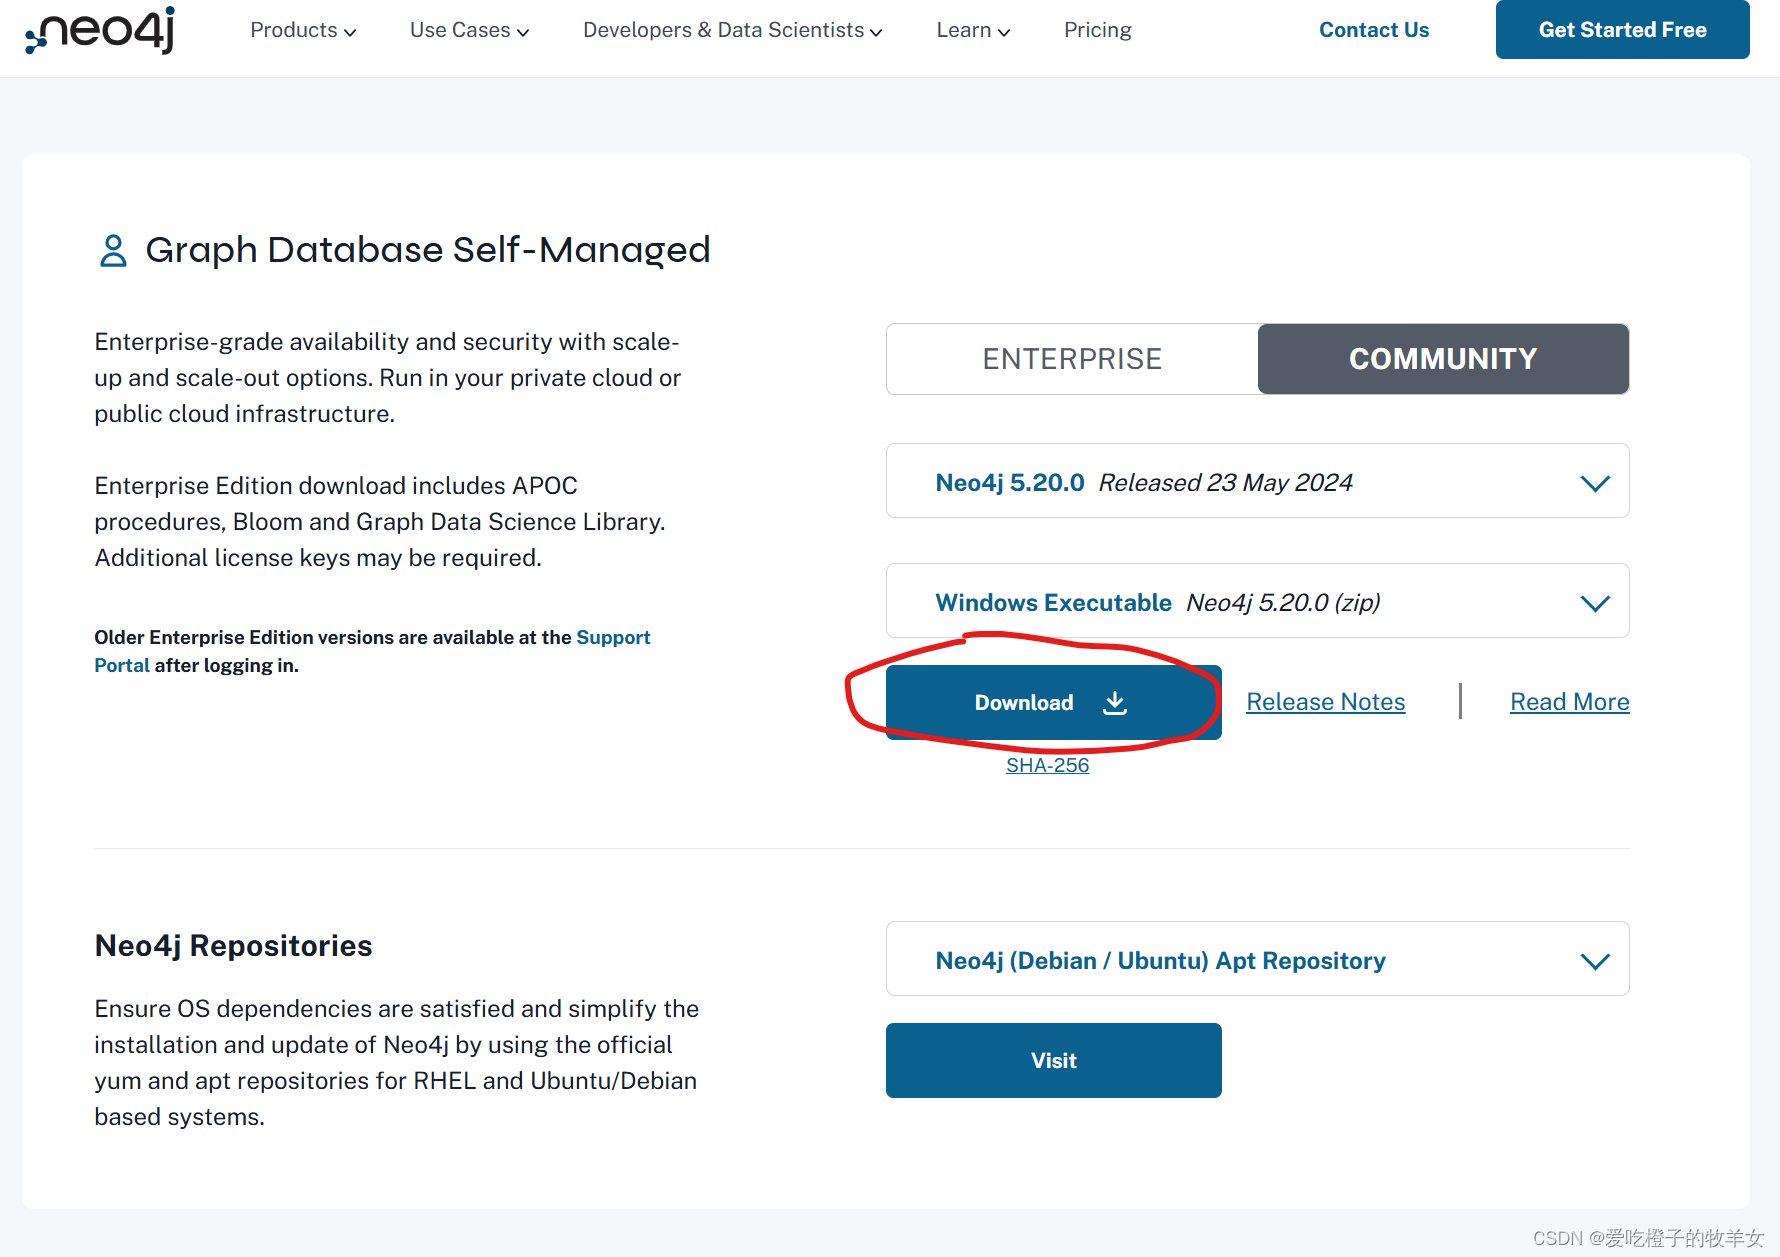Open the Support Portal link
Viewport: 1780px width, 1257px height.
[613, 637]
